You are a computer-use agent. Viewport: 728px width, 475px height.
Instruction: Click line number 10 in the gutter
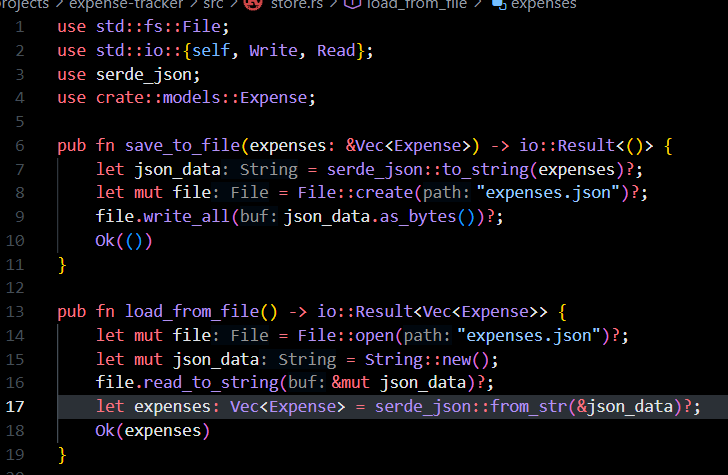[x=15, y=241]
